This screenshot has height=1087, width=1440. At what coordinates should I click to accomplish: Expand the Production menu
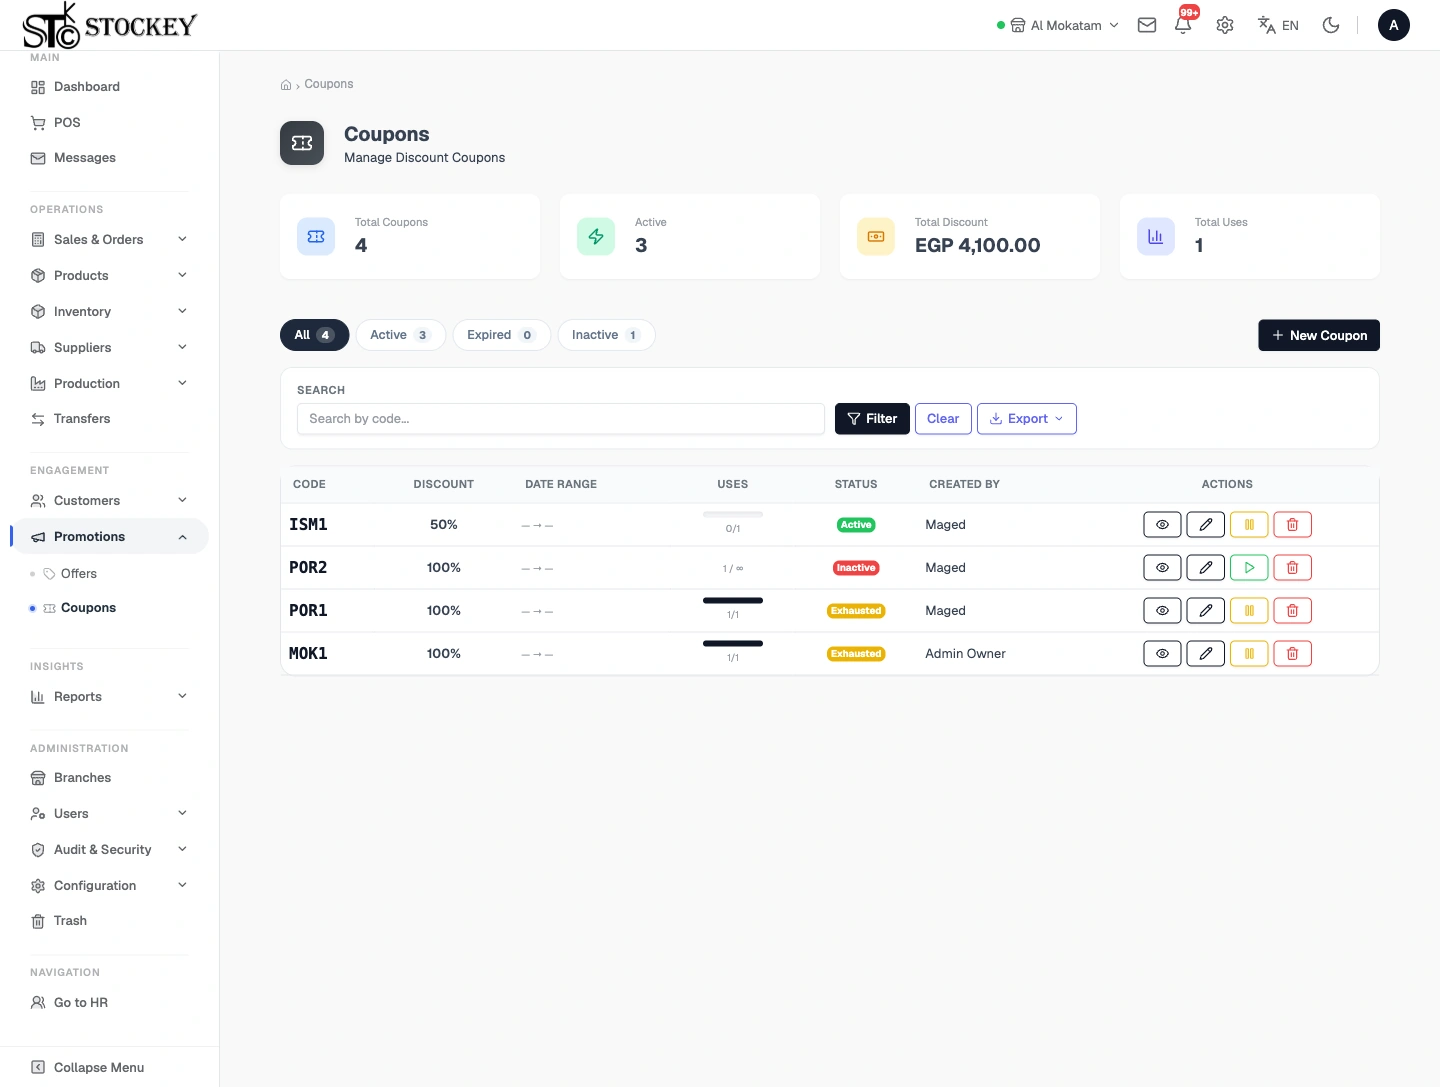tap(109, 383)
